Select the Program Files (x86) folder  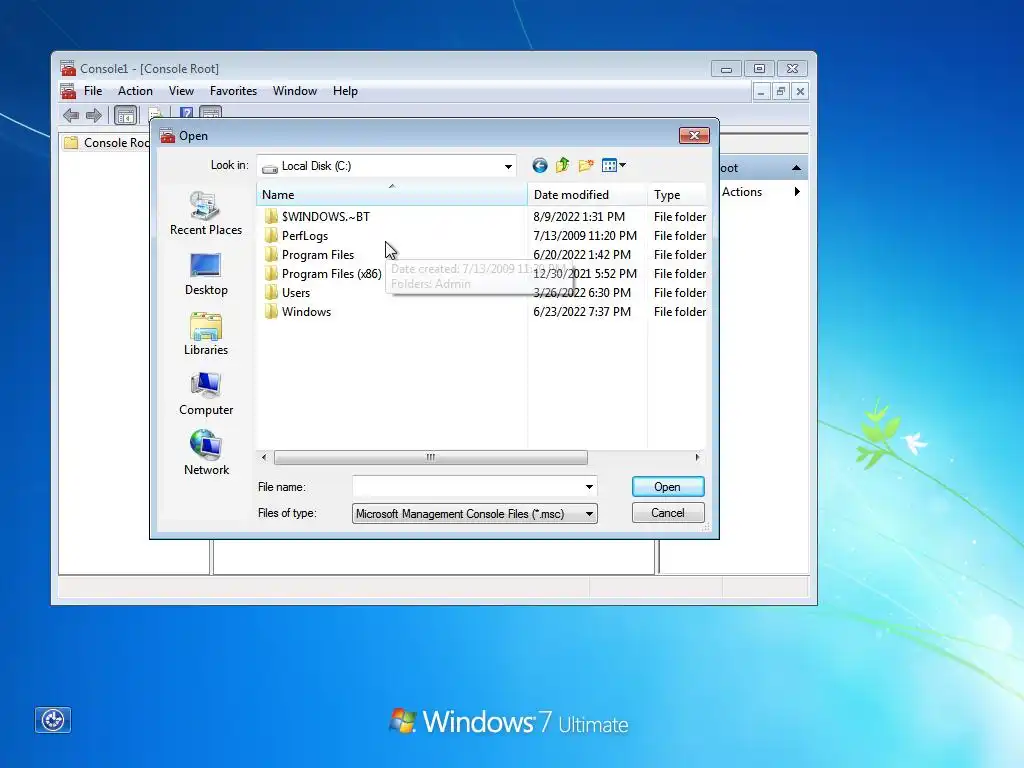323,274
